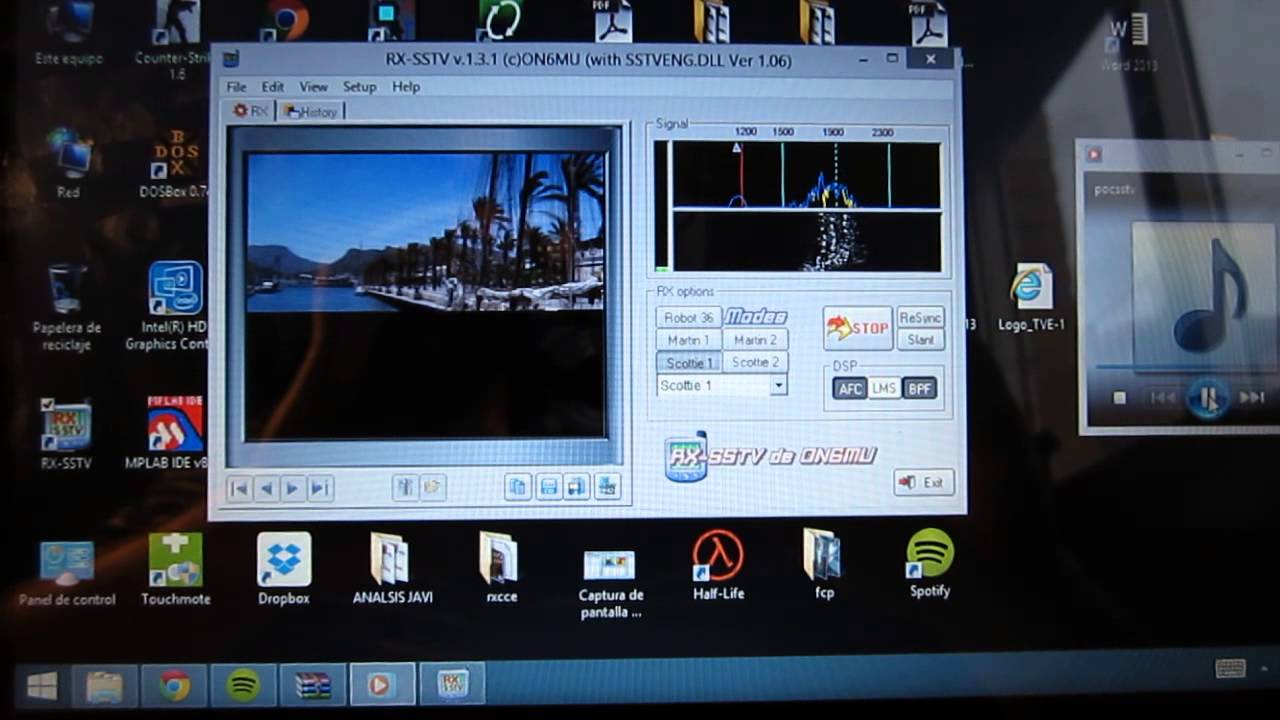Open the View menu

(x=313, y=87)
